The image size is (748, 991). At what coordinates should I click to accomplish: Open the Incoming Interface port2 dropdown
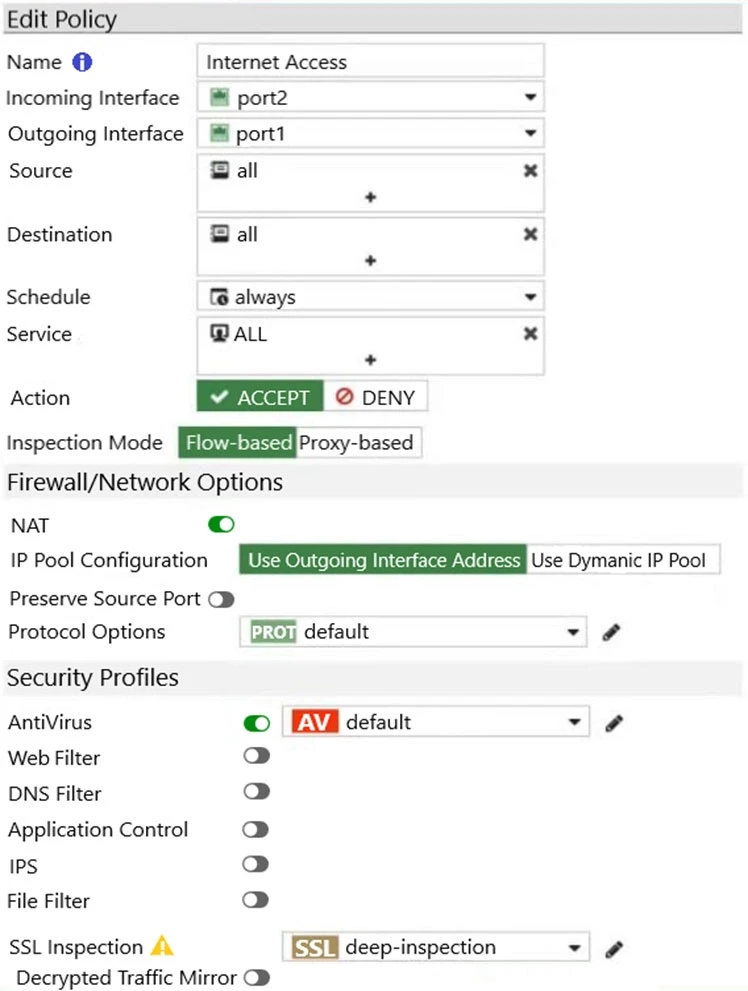(x=370, y=98)
